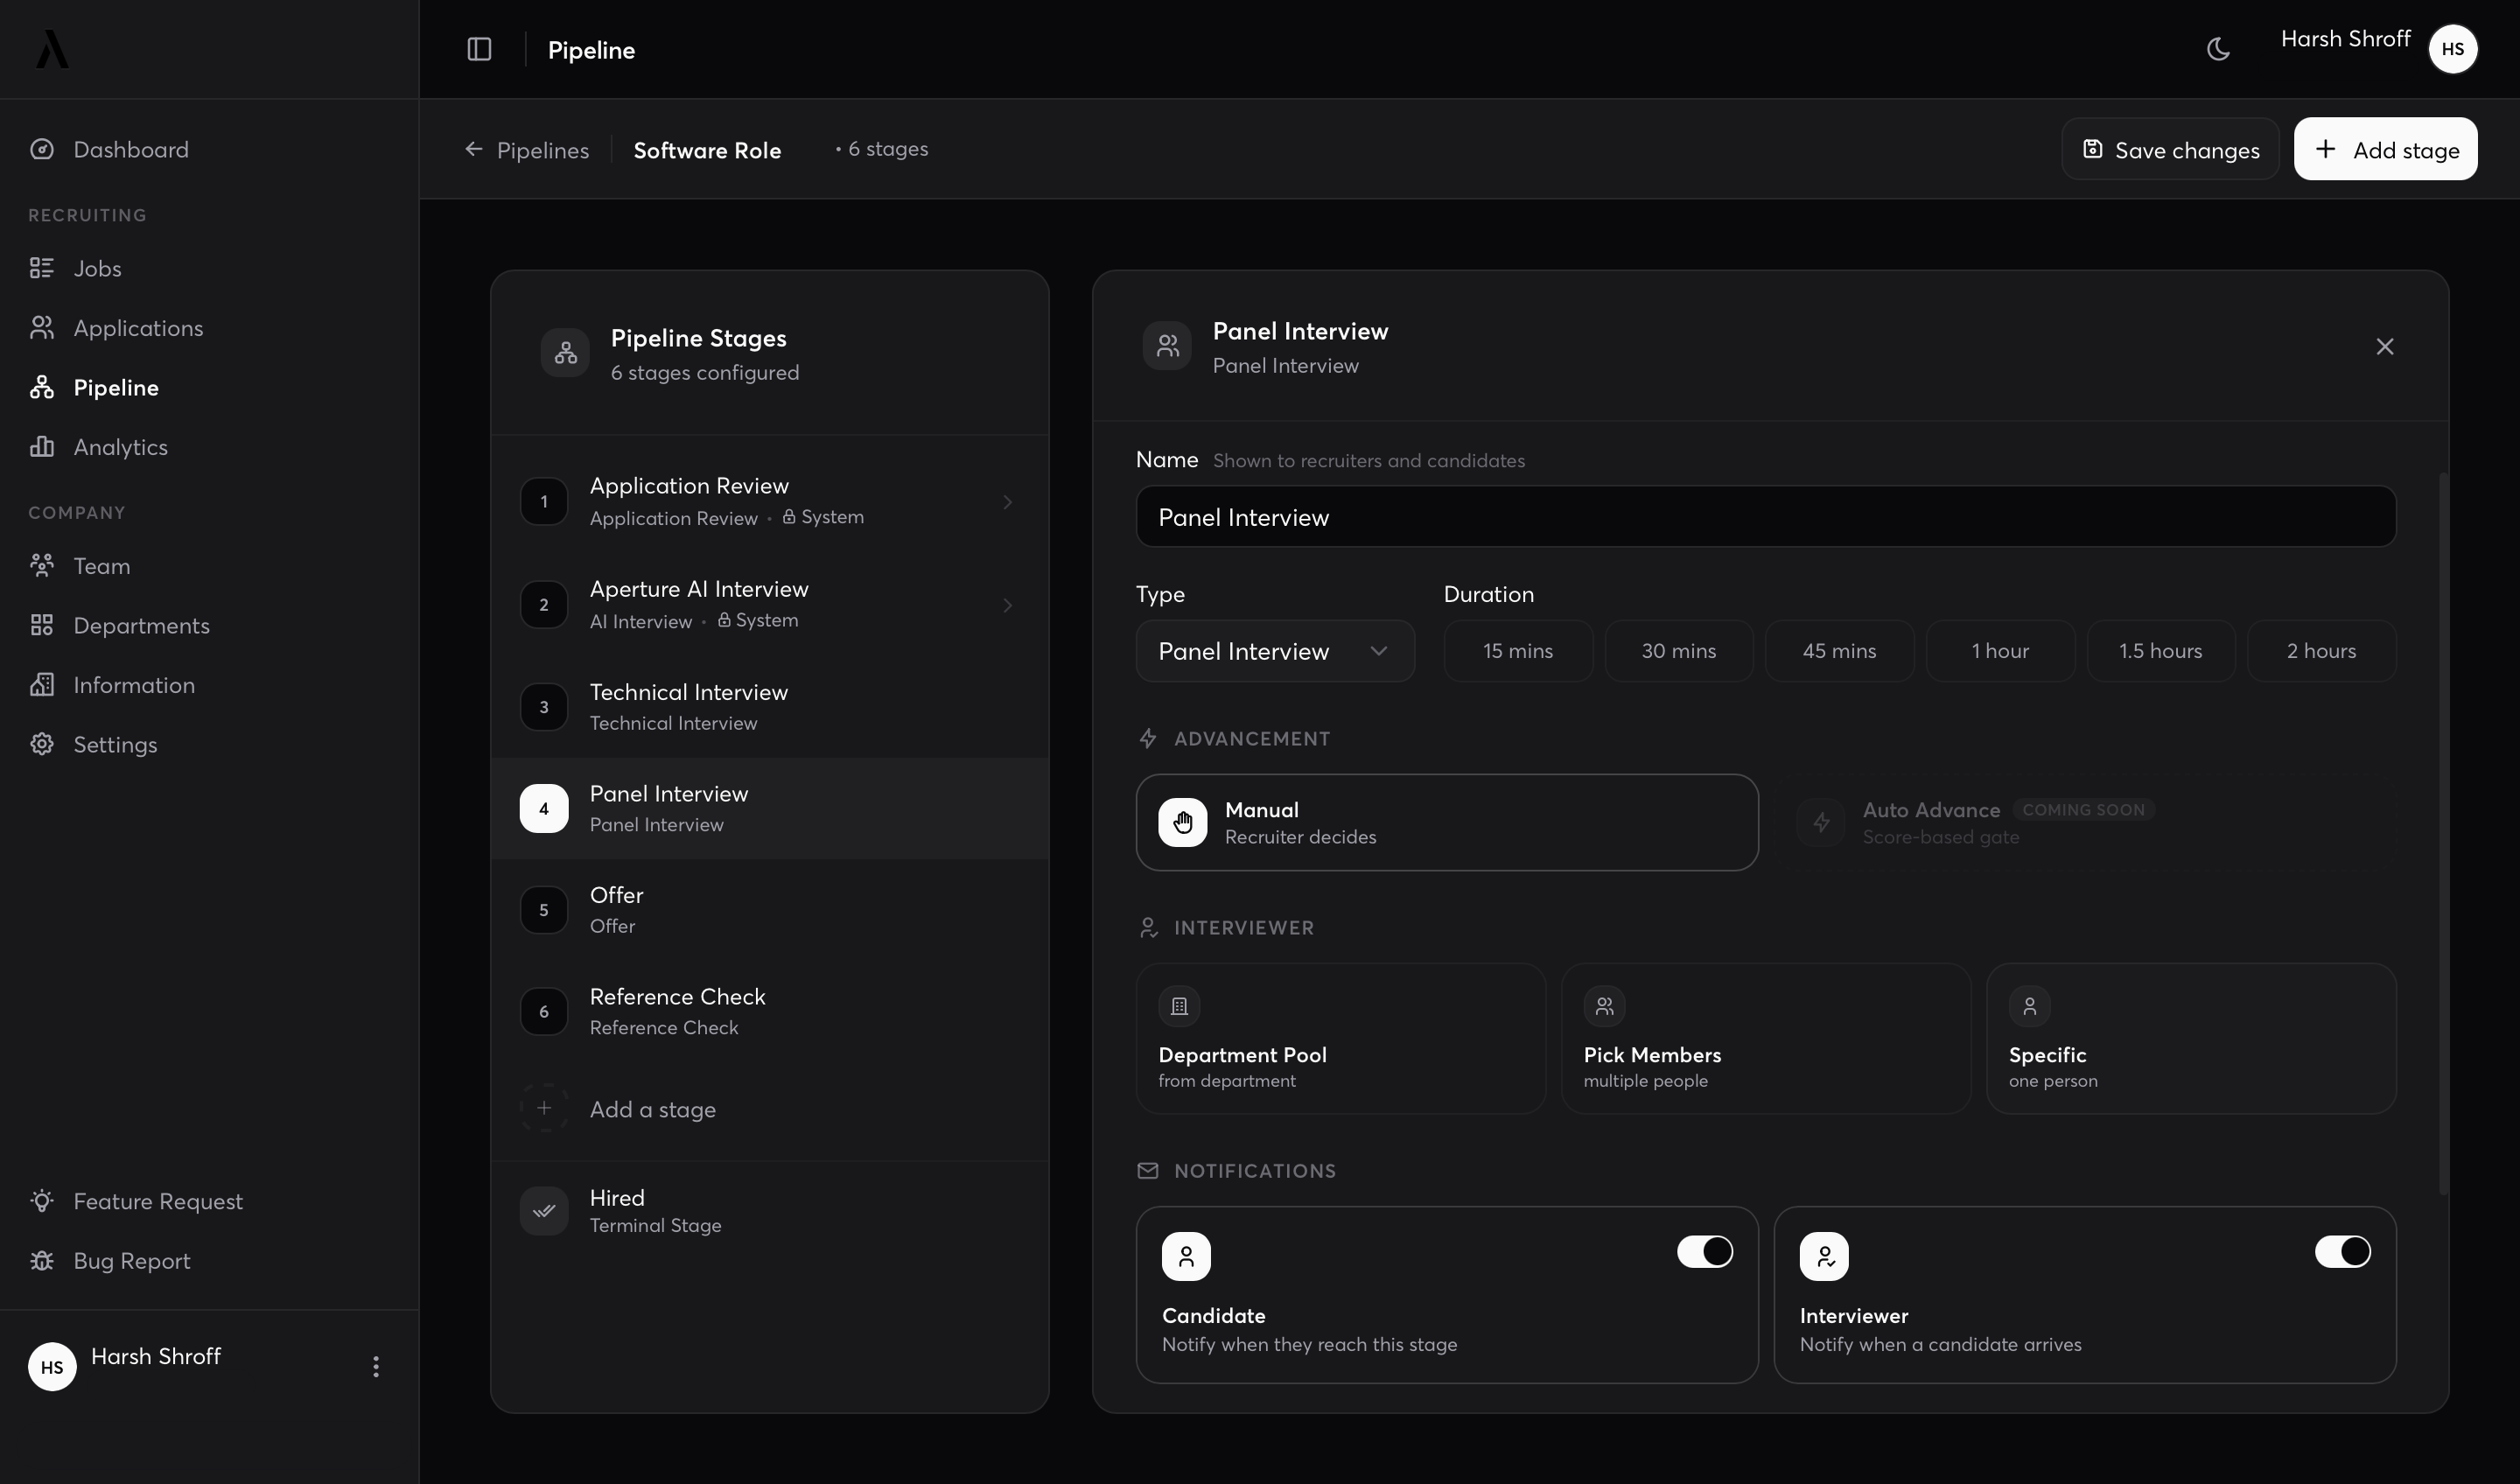Open the Feature Request link
This screenshot has width=2520, height=1484.
[209, 1201]
